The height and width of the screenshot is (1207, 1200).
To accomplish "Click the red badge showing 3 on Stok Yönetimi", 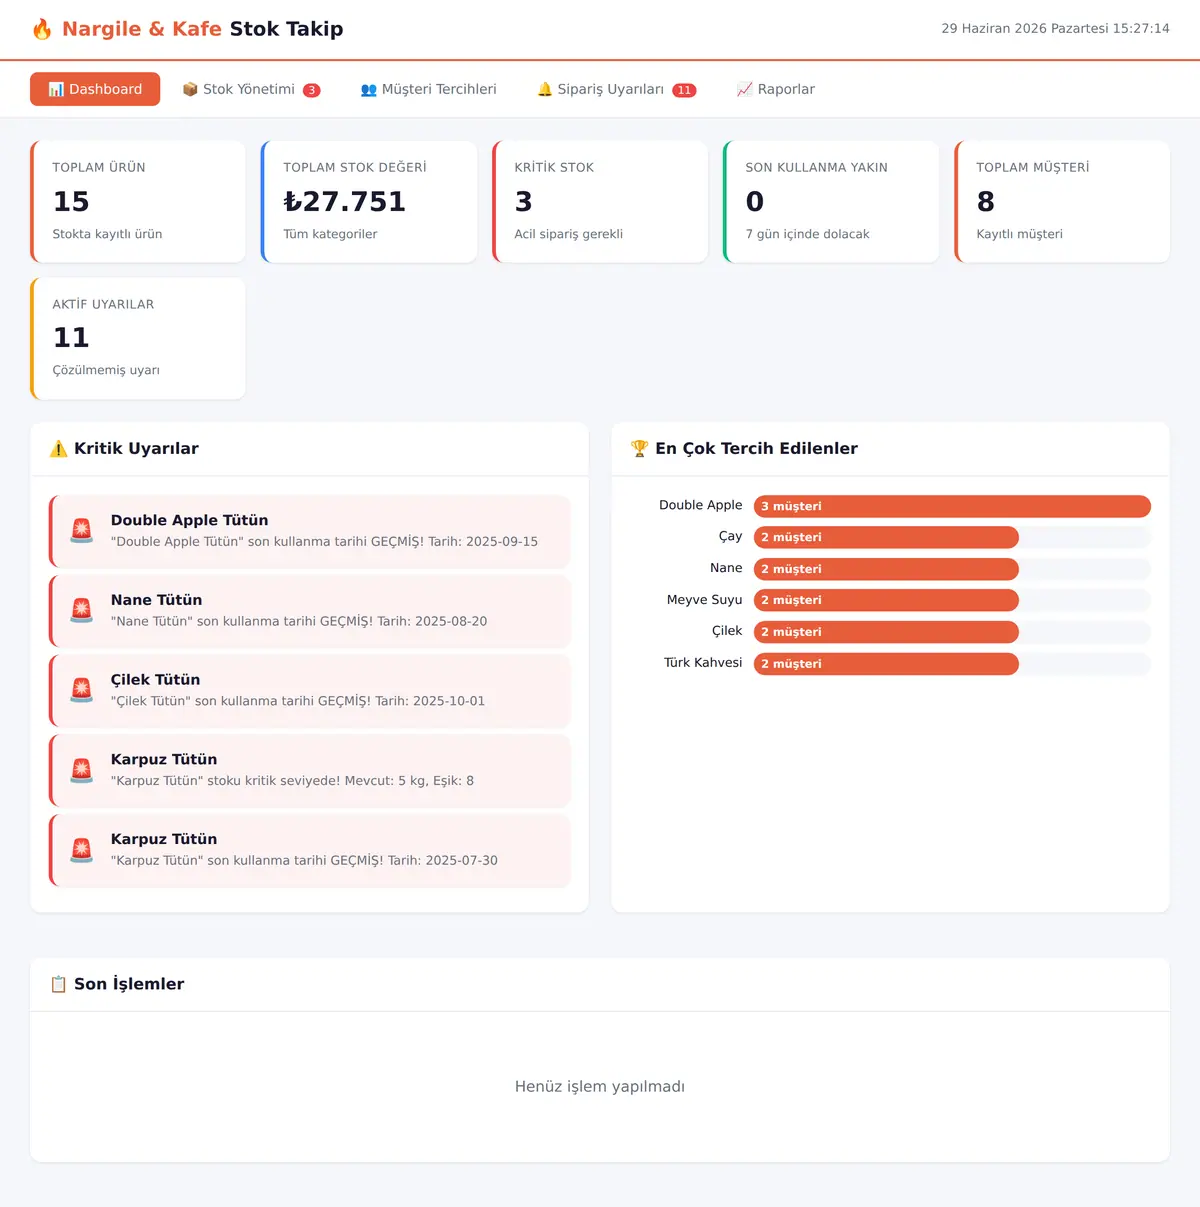I will [x=312, y=90].
